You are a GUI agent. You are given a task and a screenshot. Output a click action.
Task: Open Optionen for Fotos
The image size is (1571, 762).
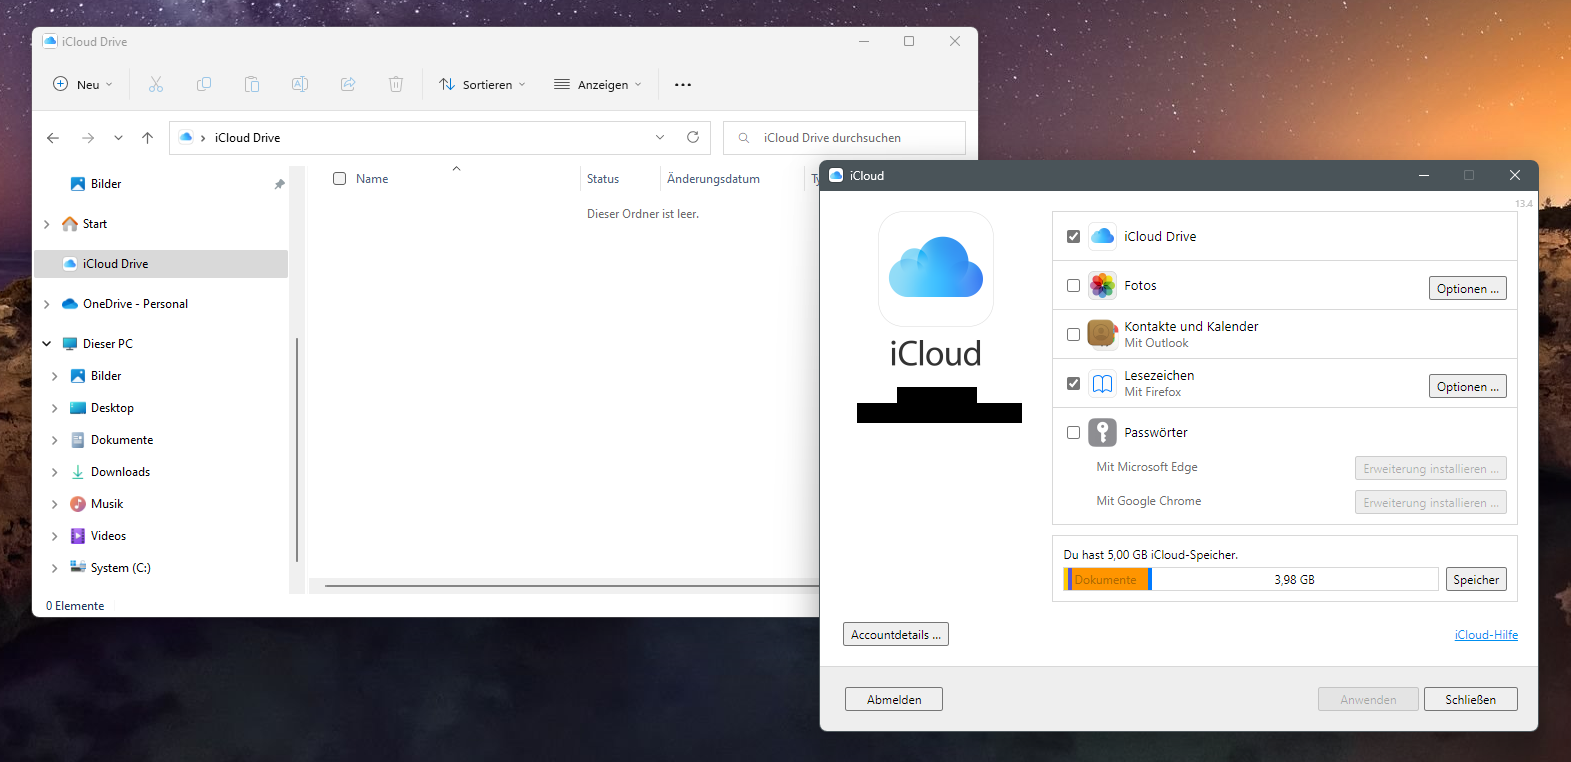(1467, 289)
